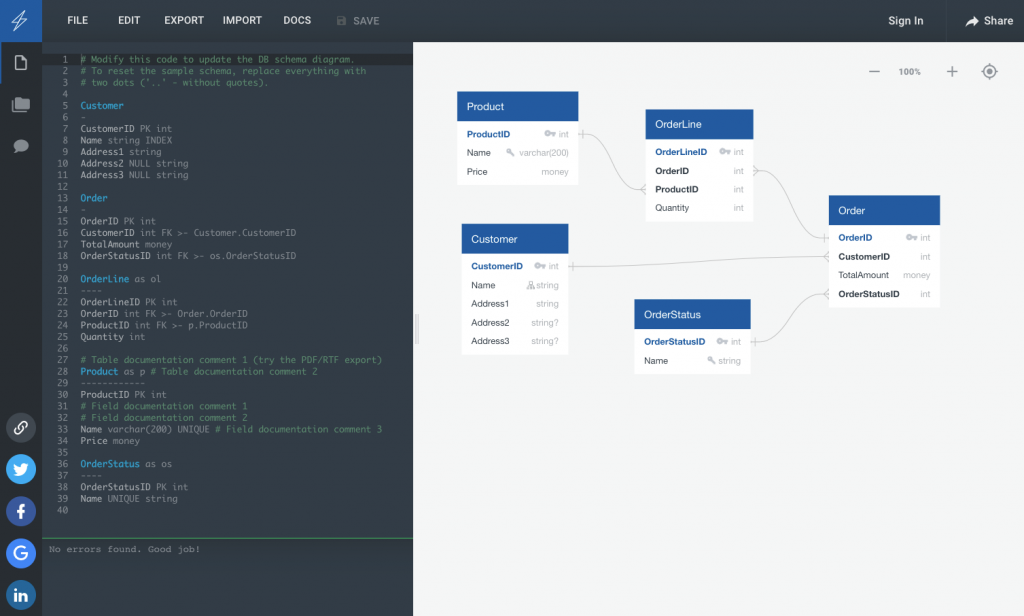Click the Google icon in the sidebar
The height and width of the screenshot is (616, 1024).
(20, 553)
